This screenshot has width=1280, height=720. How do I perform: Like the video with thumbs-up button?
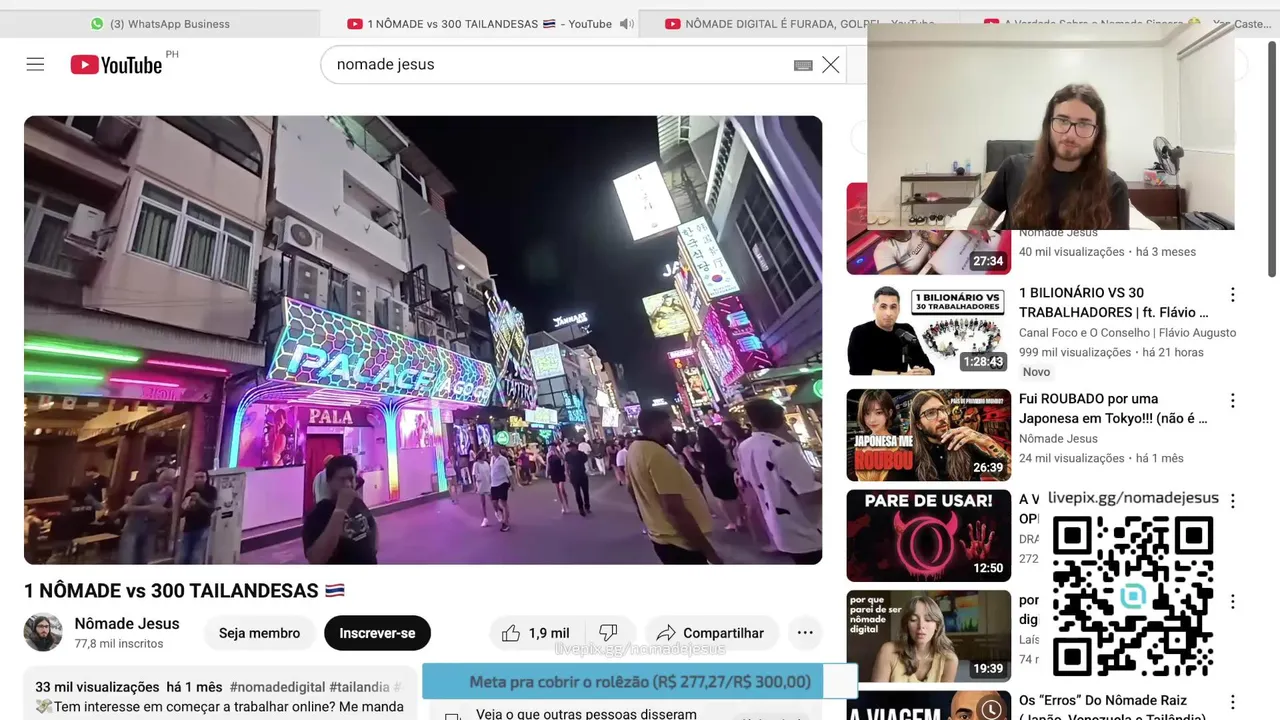pos(511,633)
